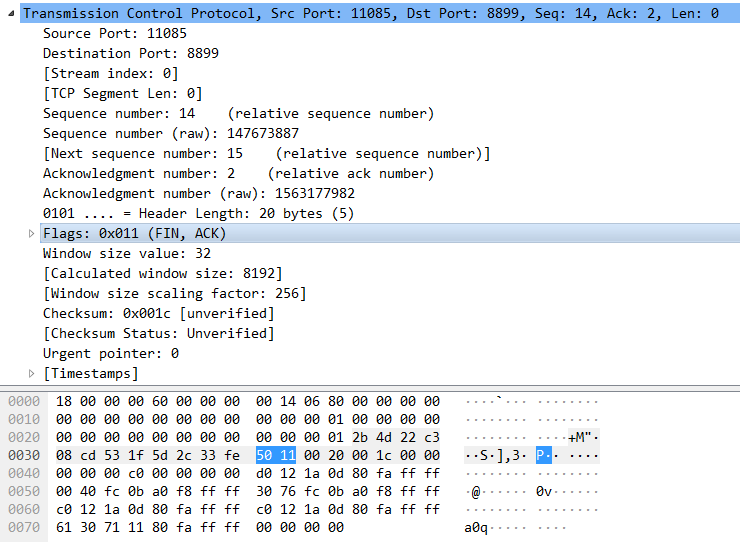Click hex offset 0000 in bytes pane

[24, 401]
